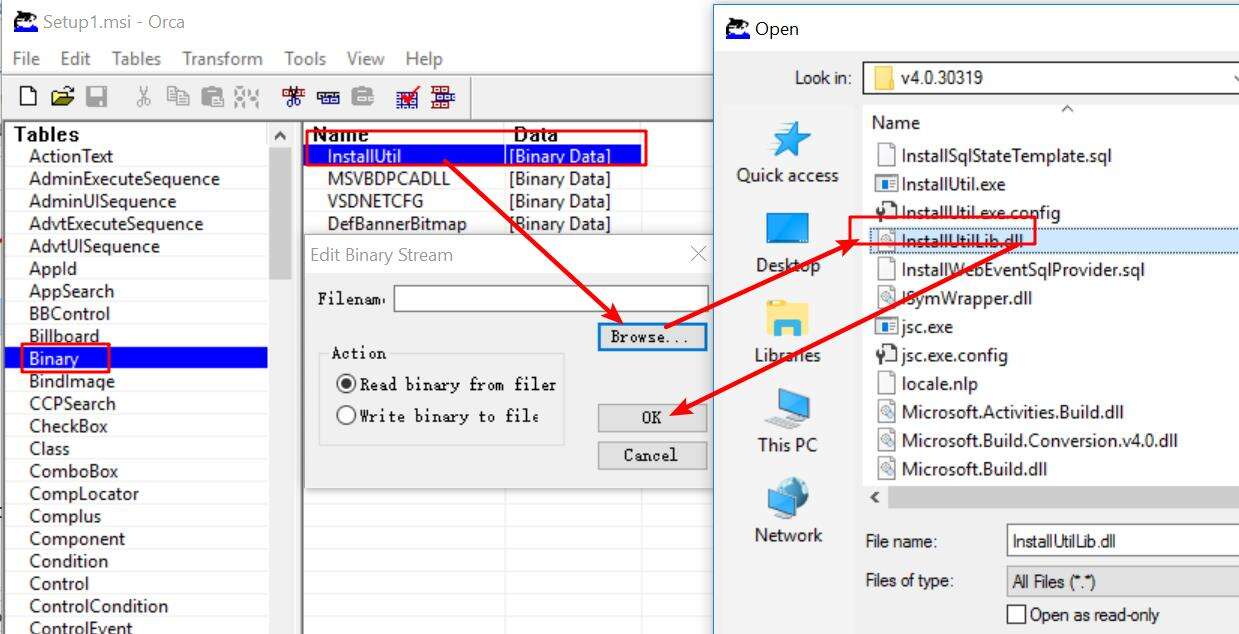
Task: Click the locale.nlp file icon
Action: [885, 383]
